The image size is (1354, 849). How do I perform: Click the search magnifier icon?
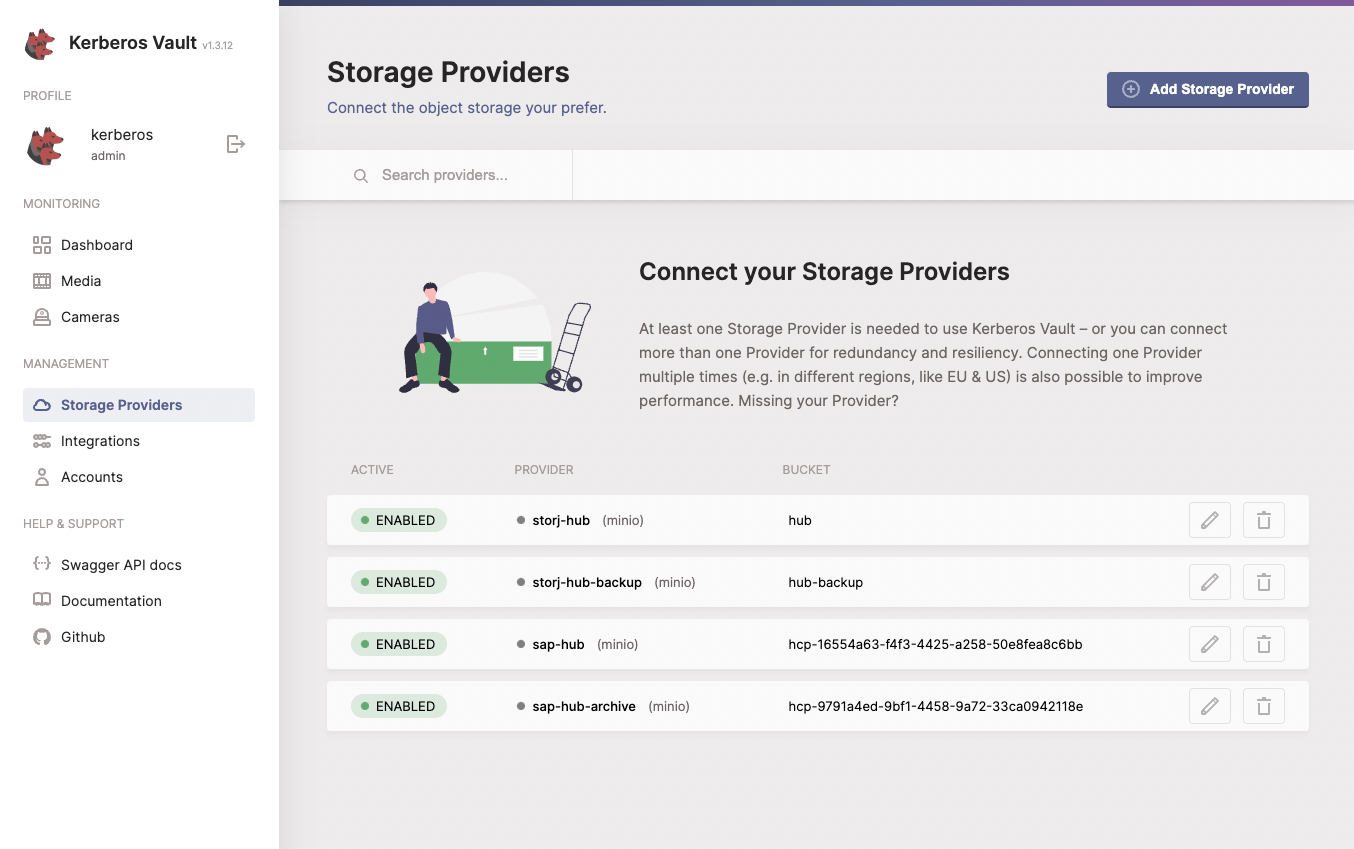pyautogui.click(x=361, y=175)
